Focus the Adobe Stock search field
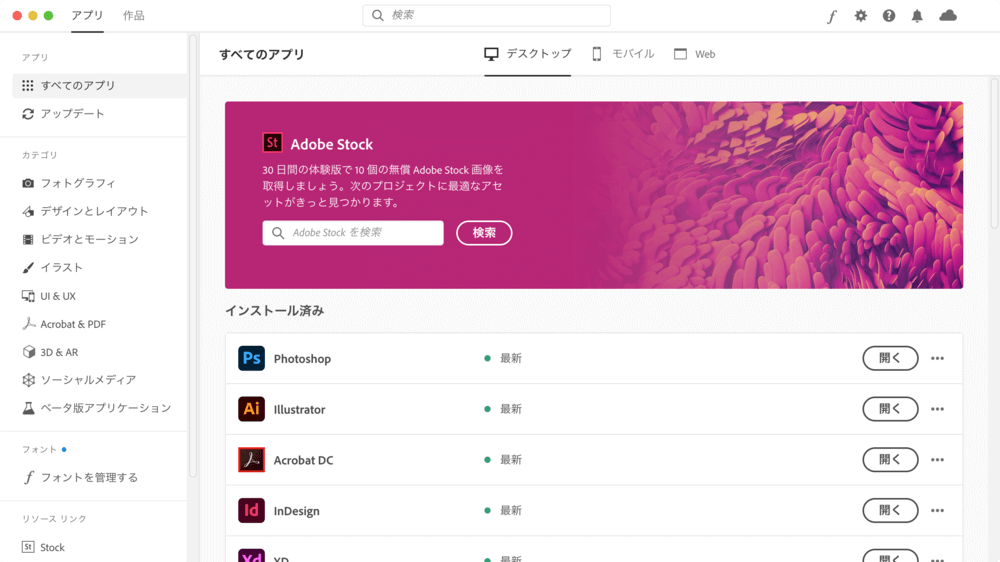 tap(353, 233)
